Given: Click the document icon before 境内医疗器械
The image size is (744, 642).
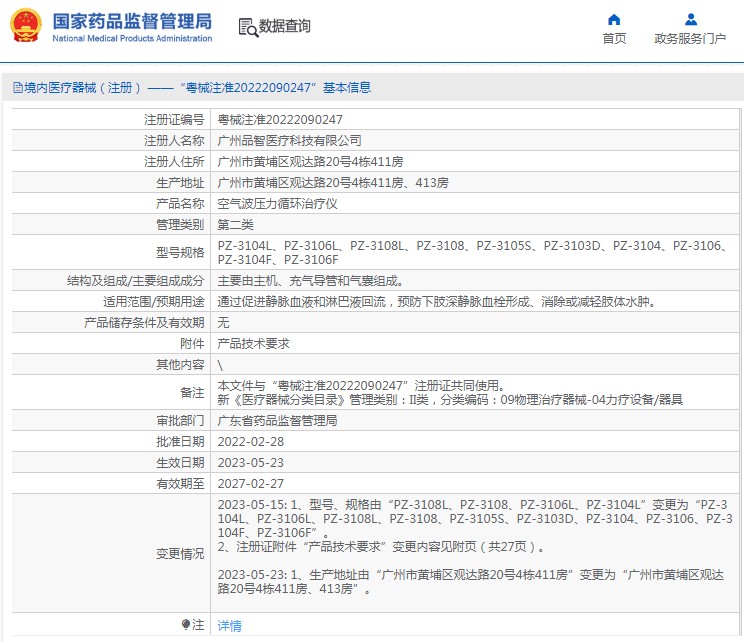Looking at the screenshot, I should [x=17, y=88].
